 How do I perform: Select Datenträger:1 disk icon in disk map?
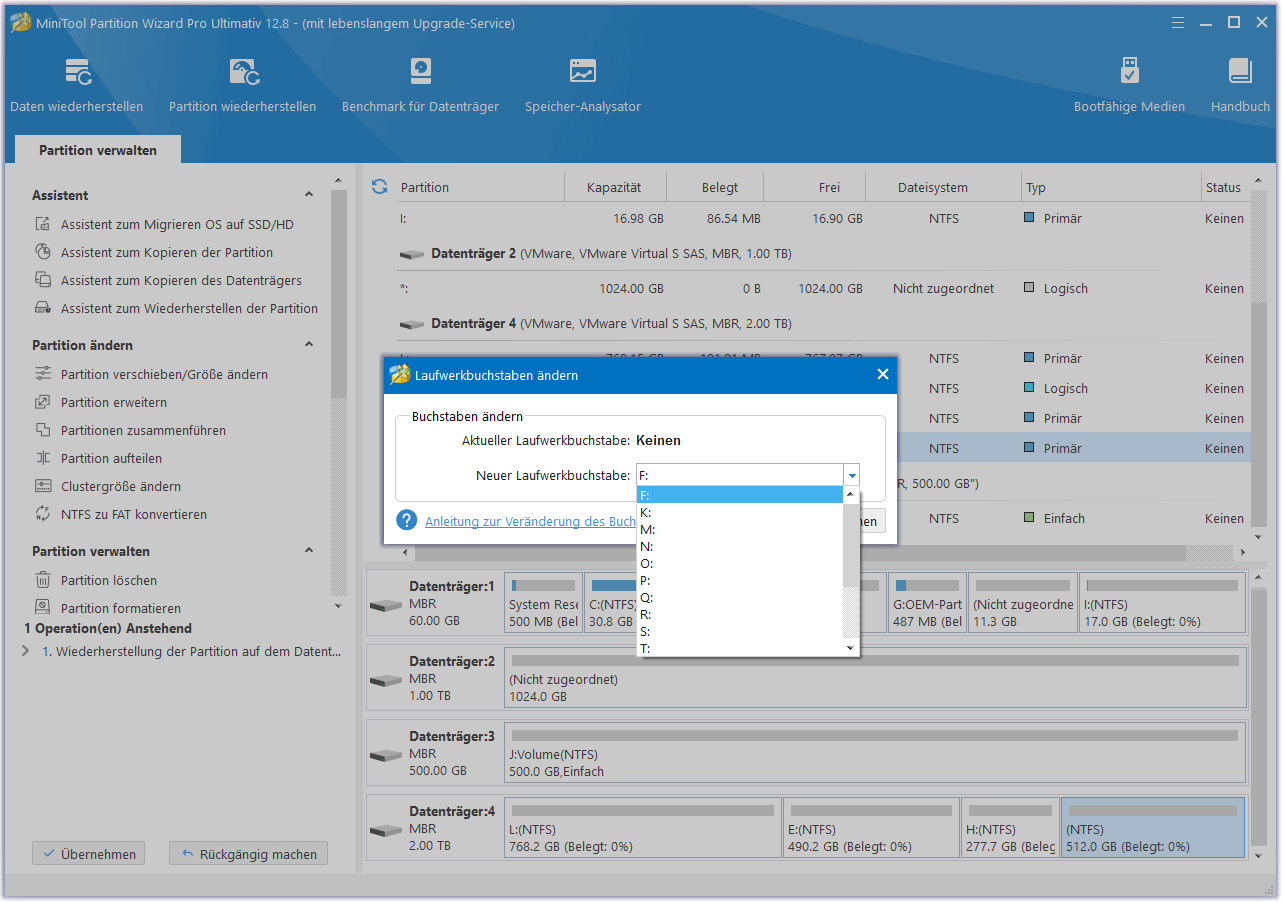(x=385, y=606)
